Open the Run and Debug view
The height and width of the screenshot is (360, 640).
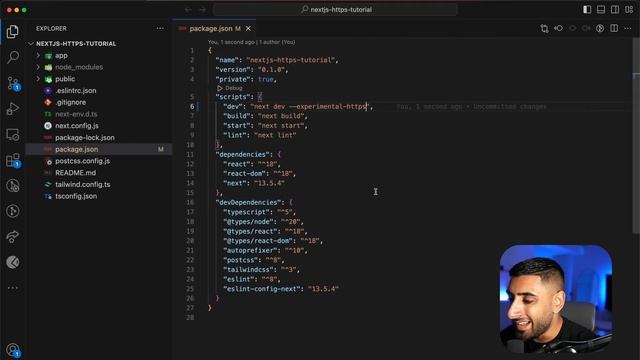[x=13, y=109]
